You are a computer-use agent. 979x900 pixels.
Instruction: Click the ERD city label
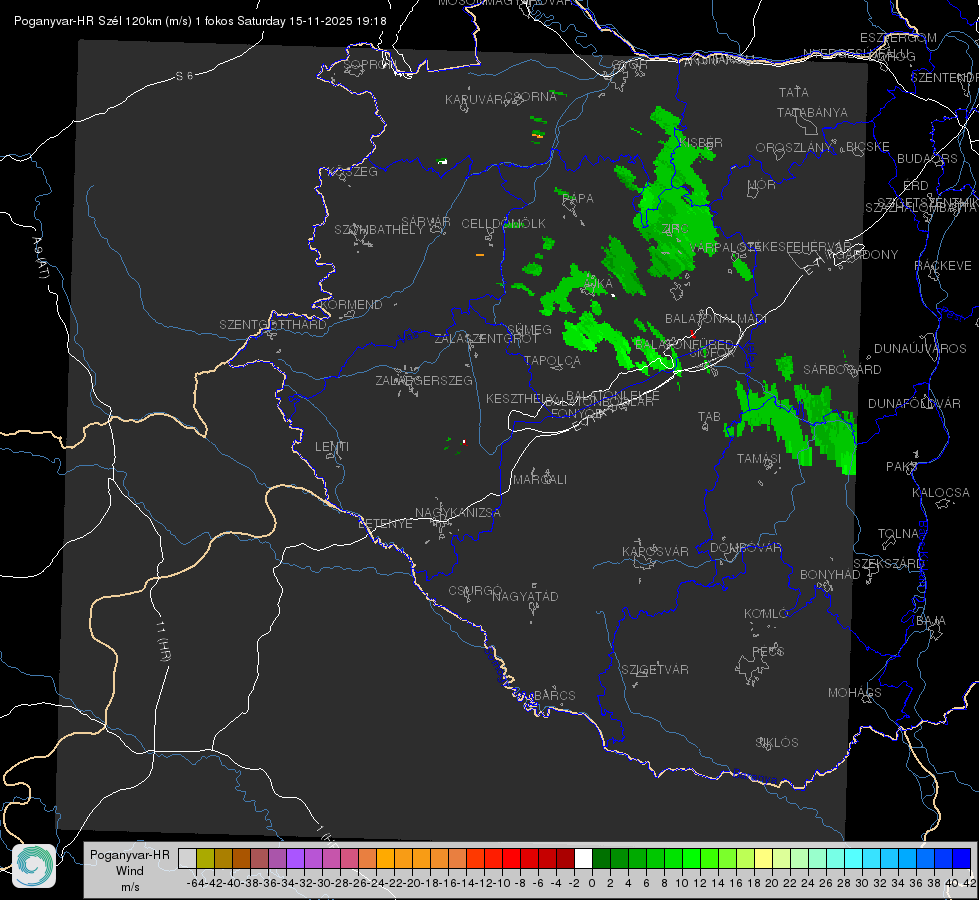(x=916, y=186)
